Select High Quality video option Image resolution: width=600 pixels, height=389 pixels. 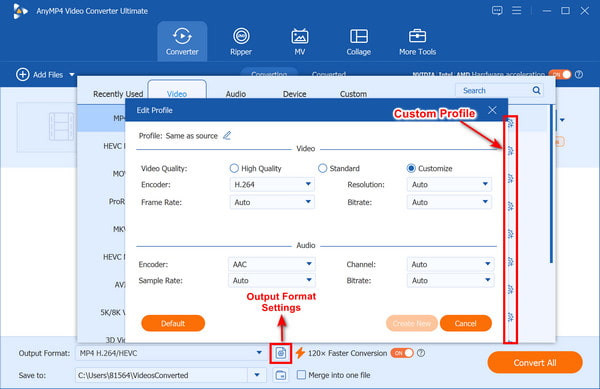pos(234,168)
